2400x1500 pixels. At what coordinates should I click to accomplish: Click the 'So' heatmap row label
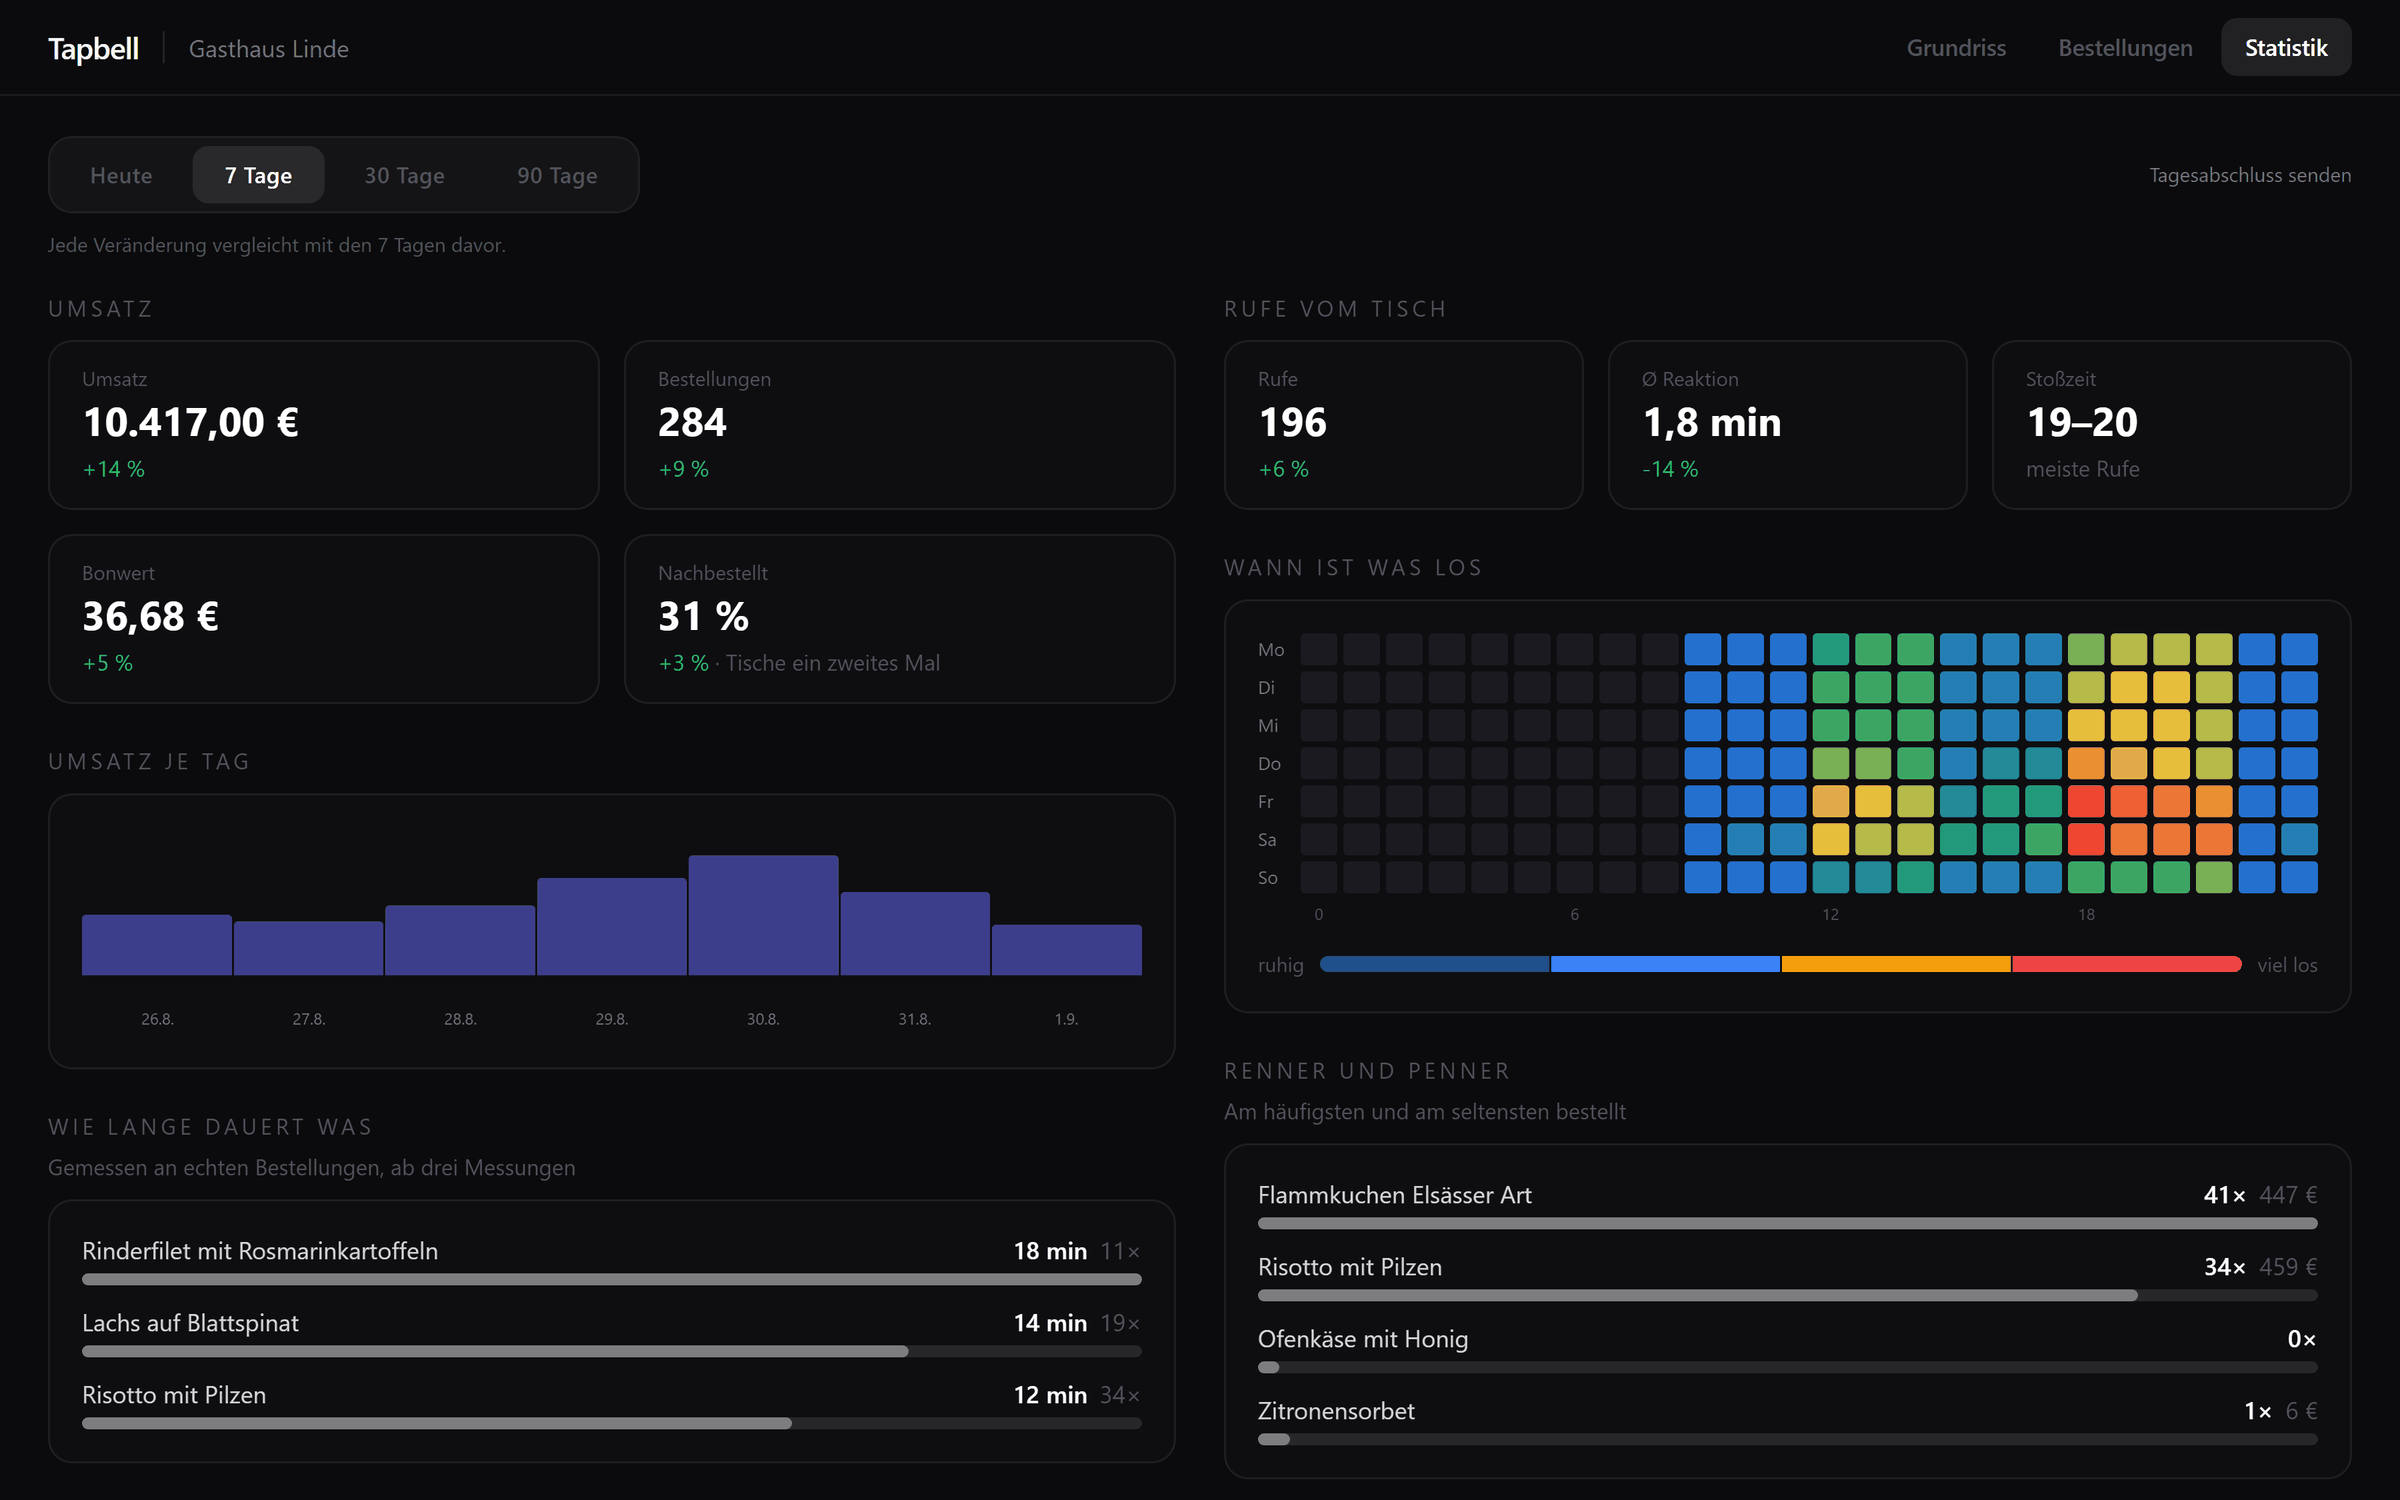coord(1268,878)
